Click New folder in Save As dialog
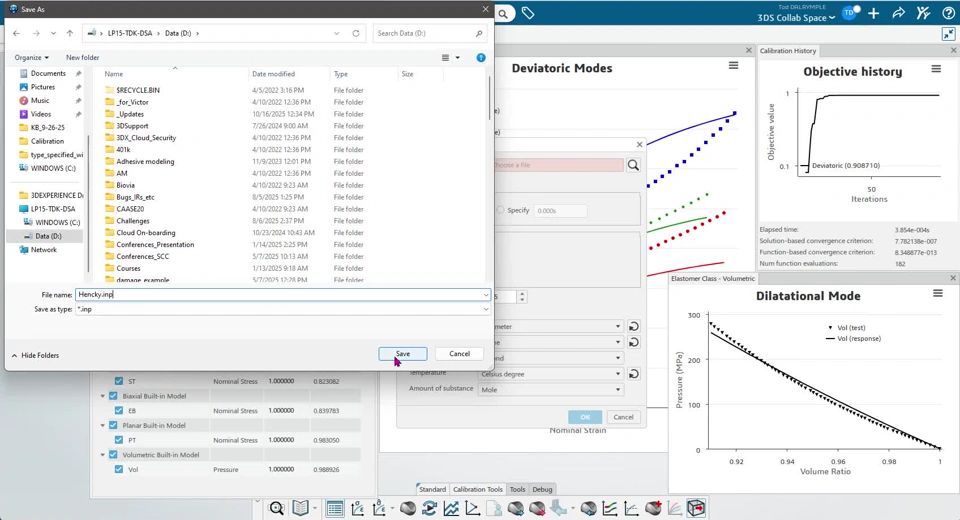Screen dimensions: 960x520 (82, 58)
